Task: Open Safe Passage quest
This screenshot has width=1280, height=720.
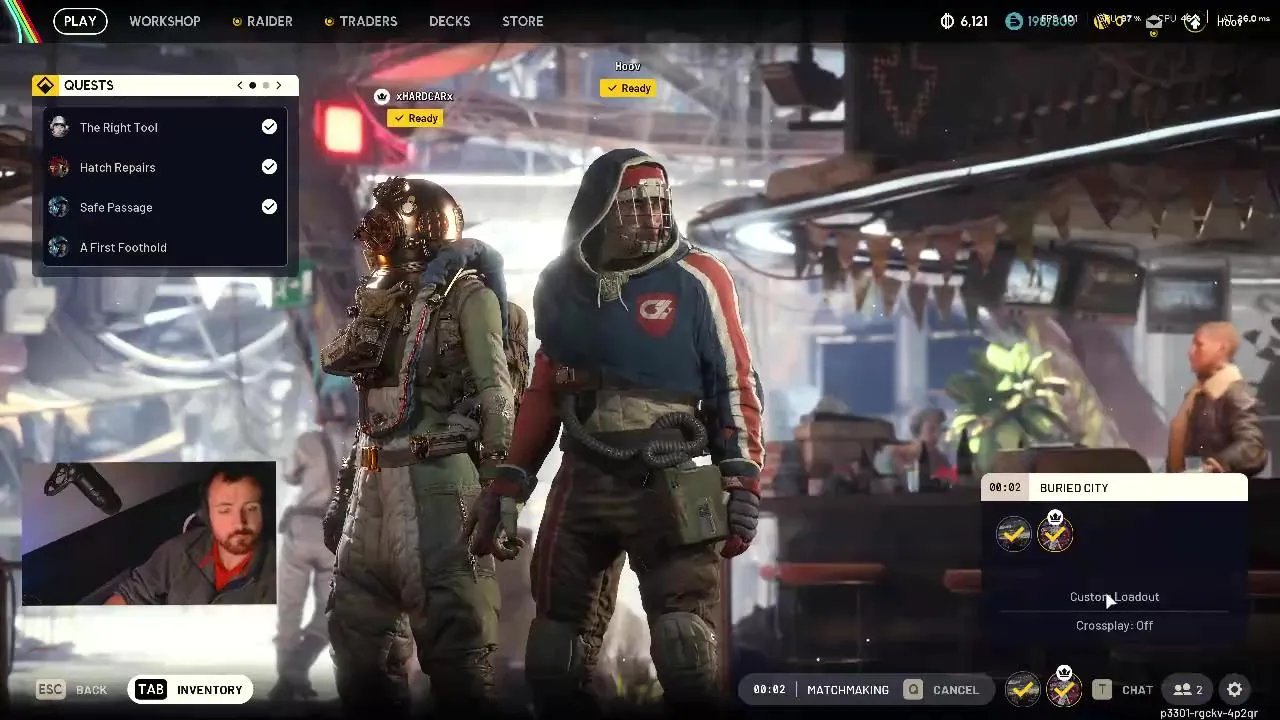Action: tap(165, 207)
